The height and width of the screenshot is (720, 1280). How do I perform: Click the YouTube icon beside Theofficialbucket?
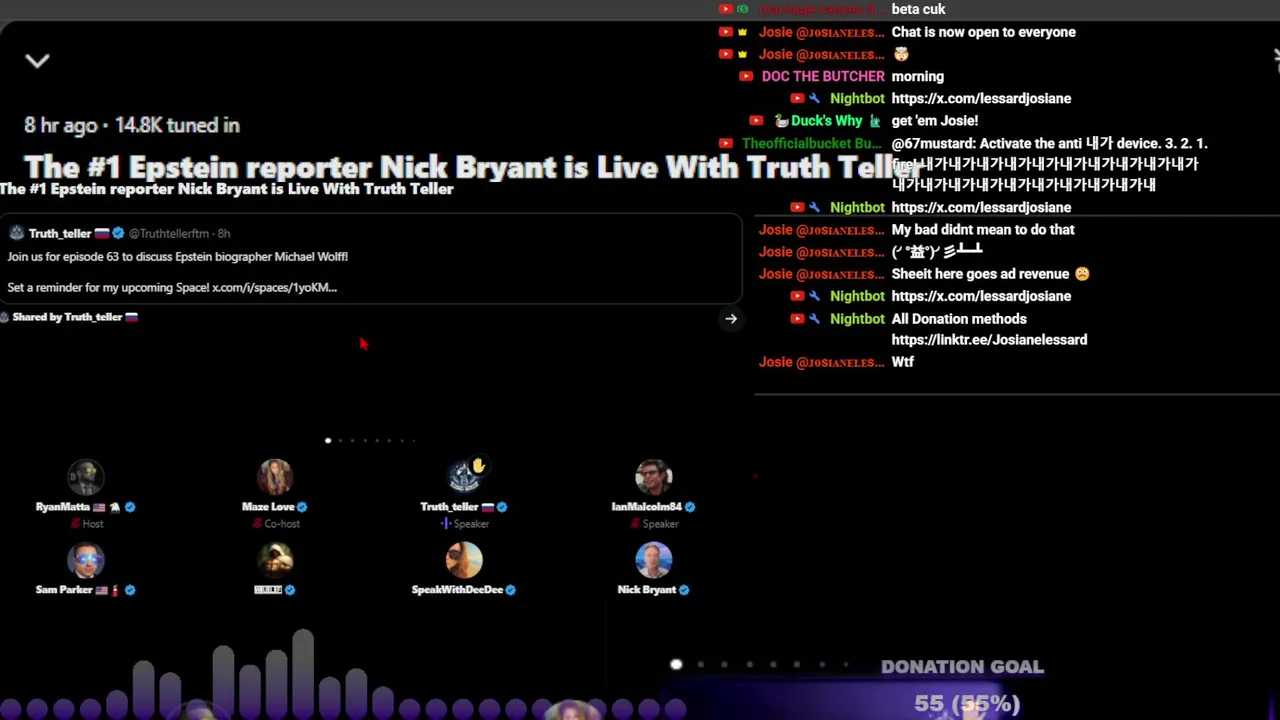pos(726,143)
